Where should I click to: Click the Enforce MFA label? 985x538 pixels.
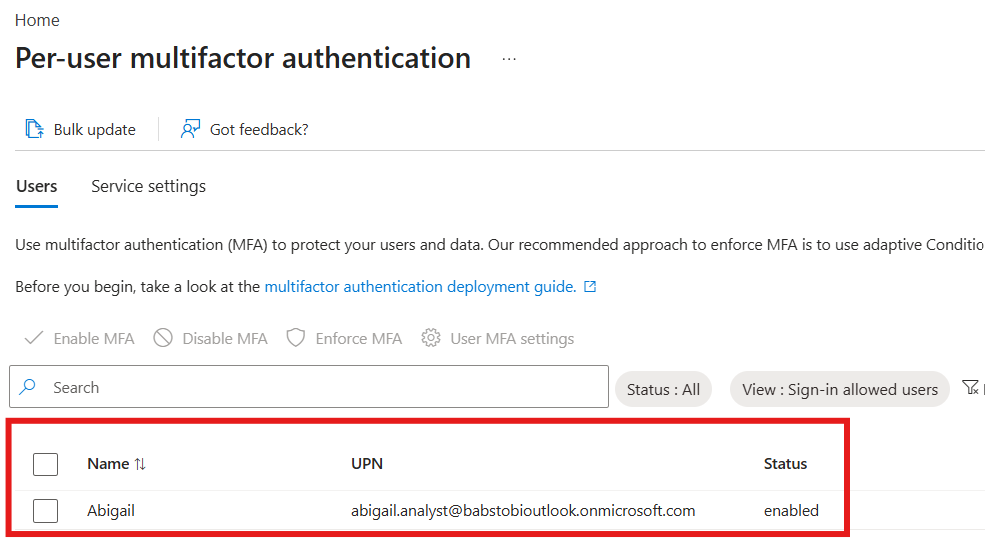[359, 339]
